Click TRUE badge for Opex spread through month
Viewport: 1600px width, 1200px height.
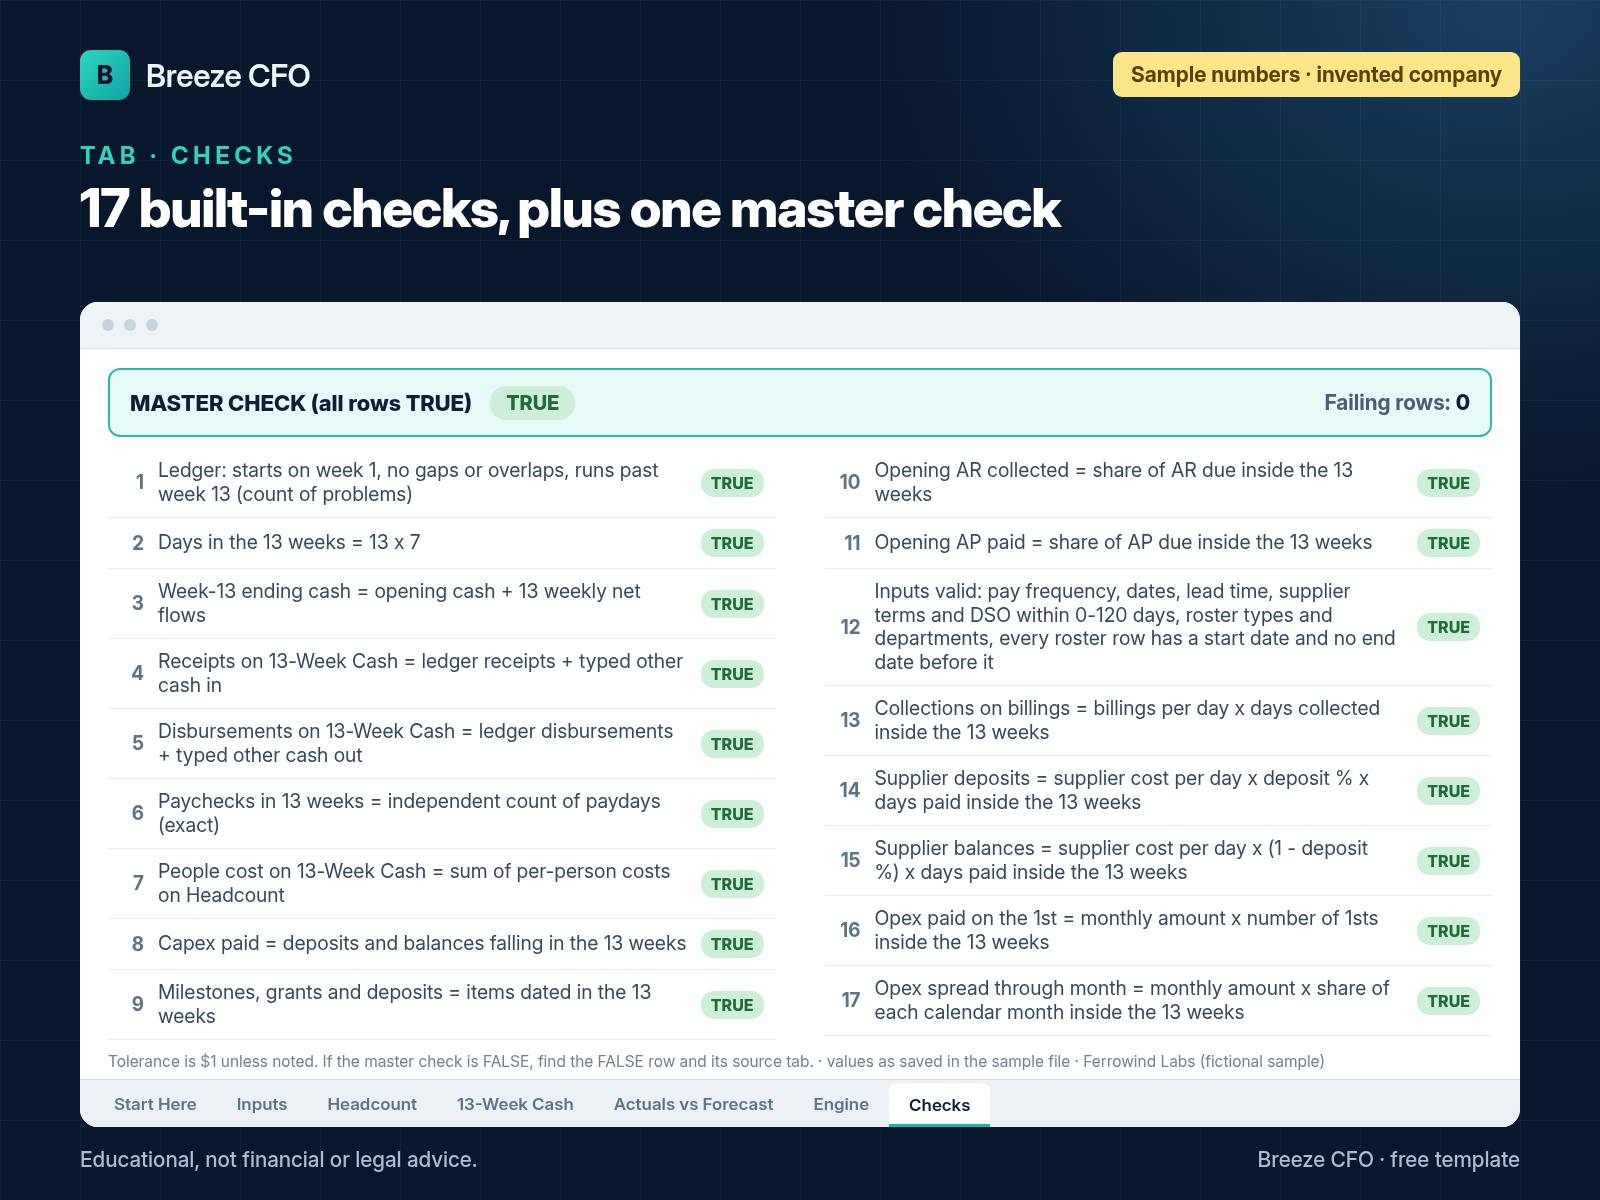click(x=1448, y=1001)
